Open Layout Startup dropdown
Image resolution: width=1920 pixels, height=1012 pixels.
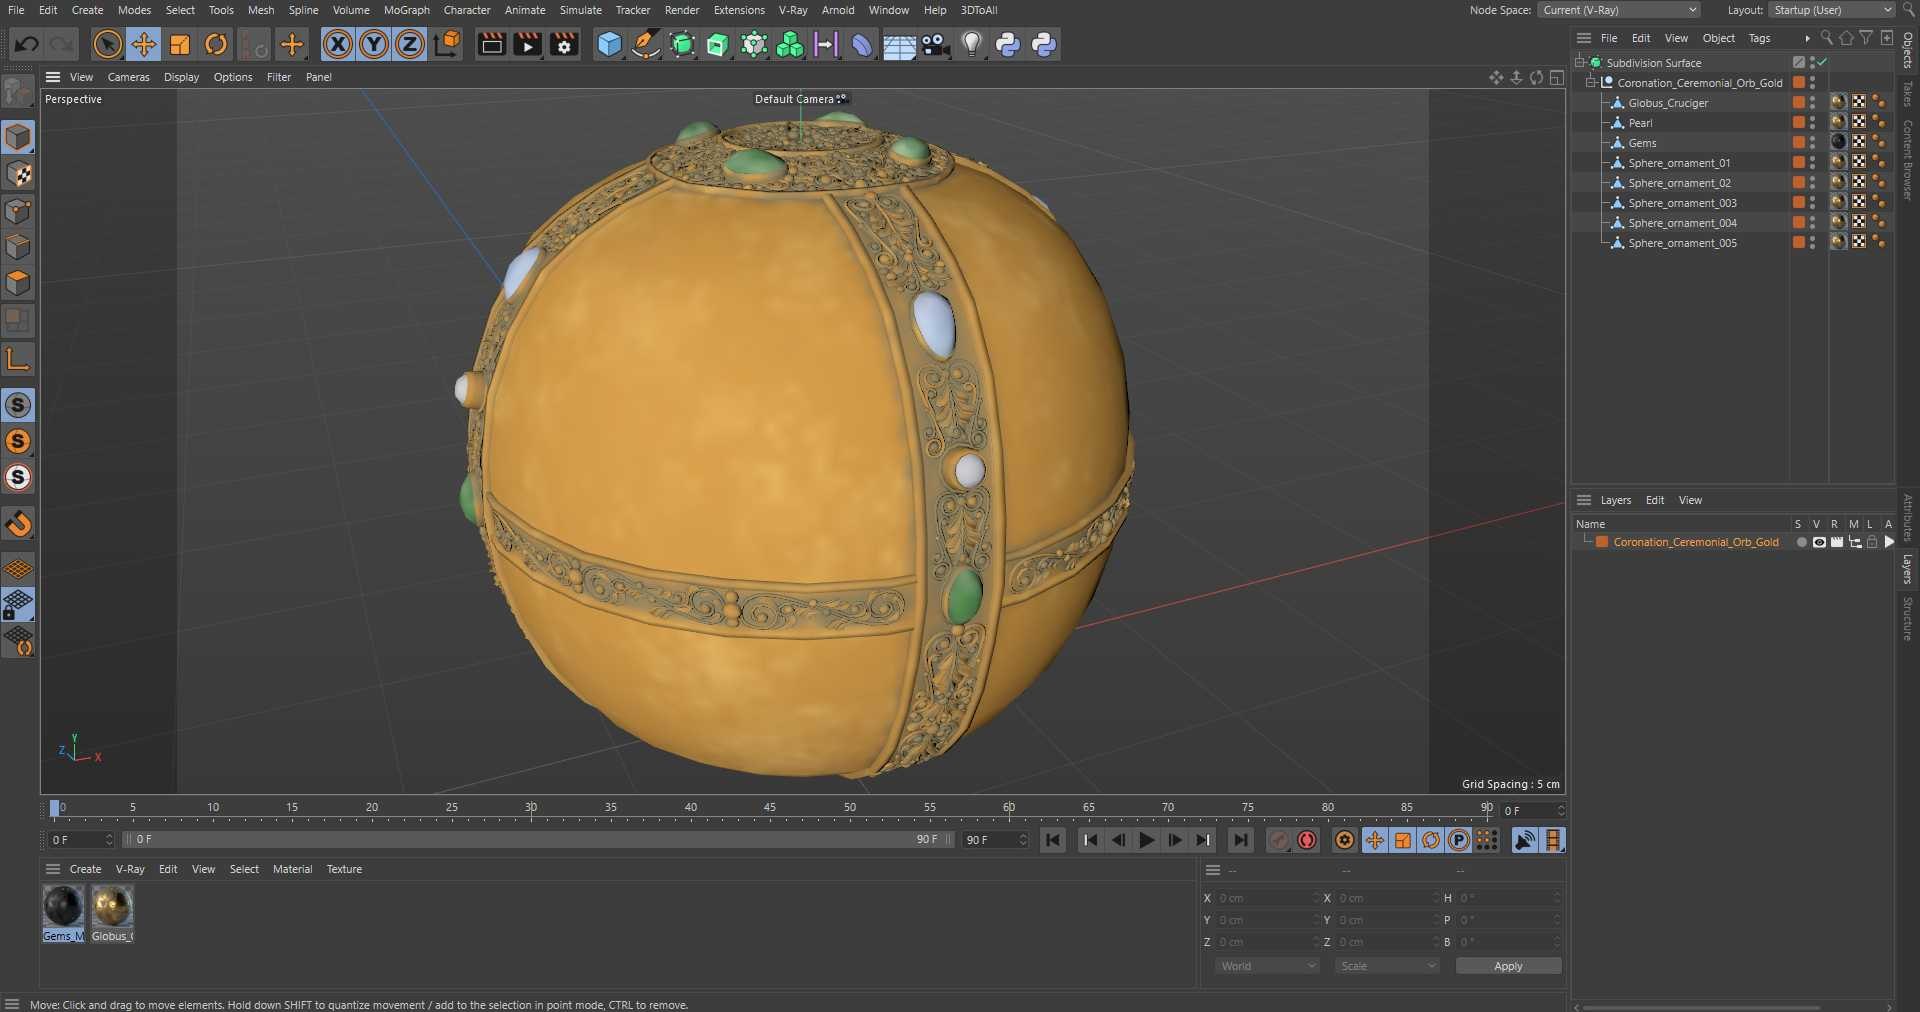click(1832, 10)
